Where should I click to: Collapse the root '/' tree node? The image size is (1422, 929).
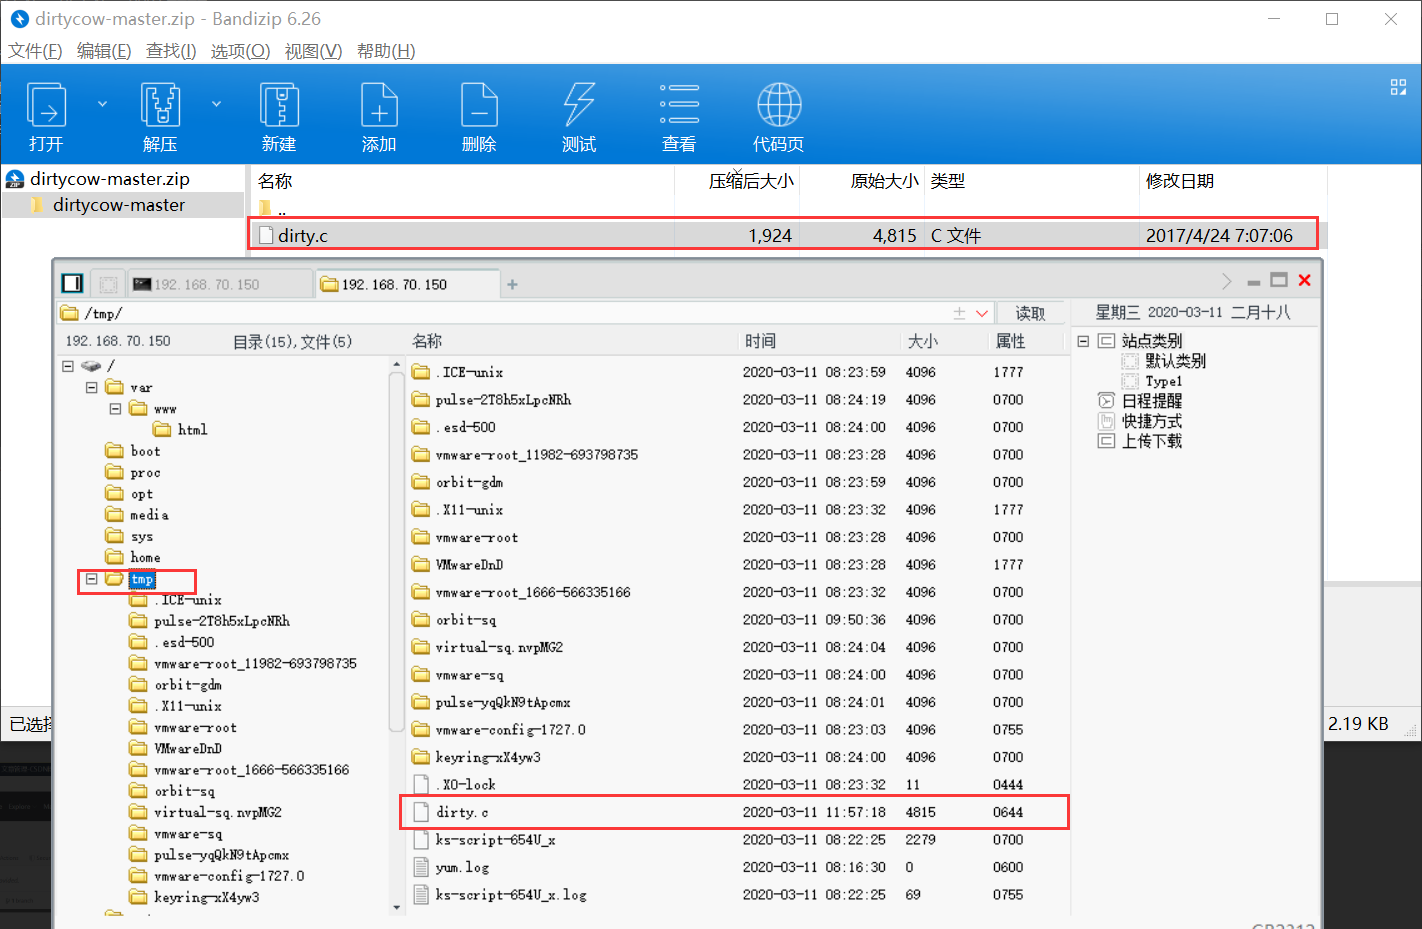68,366
